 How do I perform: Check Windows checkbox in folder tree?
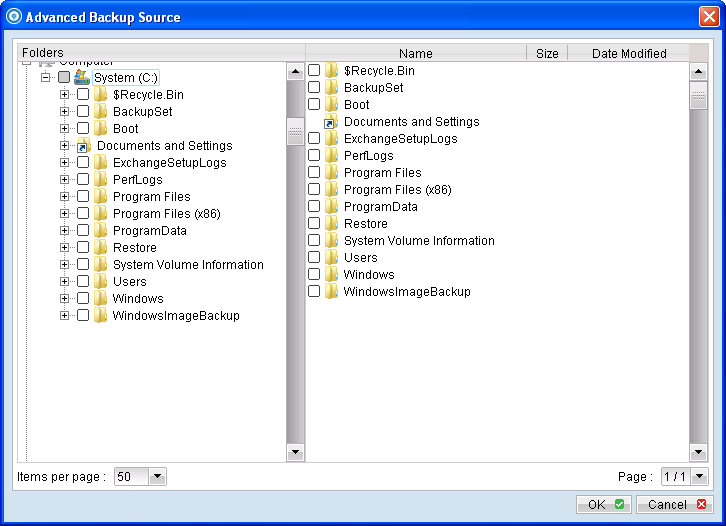point(83,298)
